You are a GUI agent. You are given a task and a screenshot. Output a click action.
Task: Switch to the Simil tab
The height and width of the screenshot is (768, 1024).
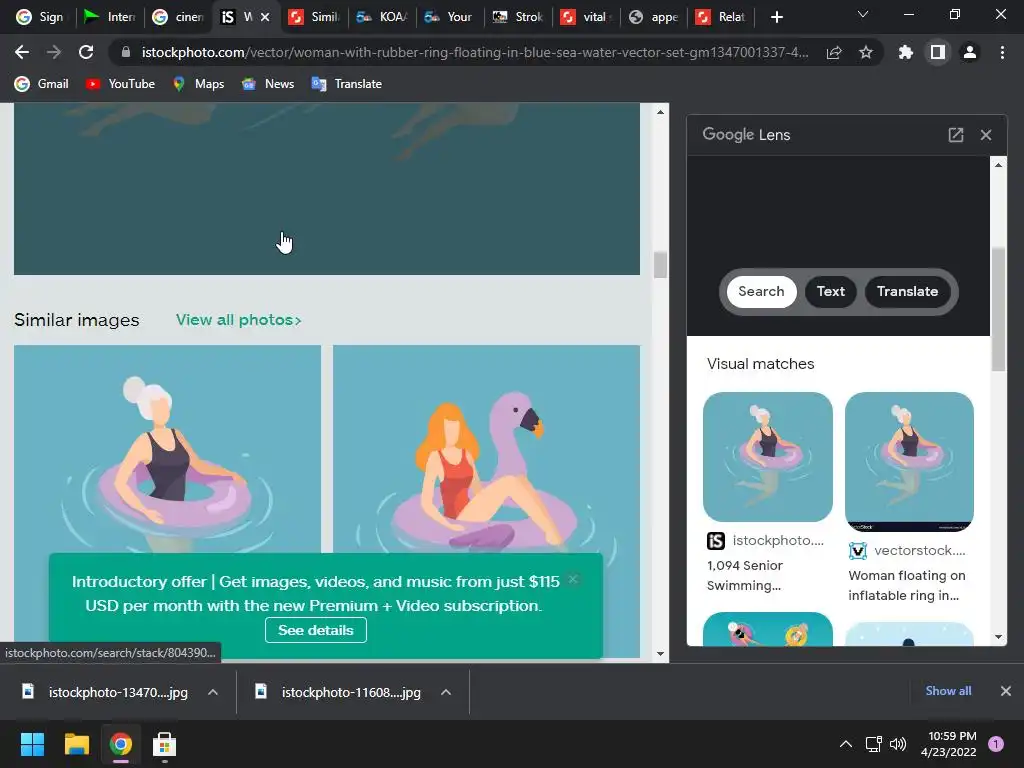(314, 17)
